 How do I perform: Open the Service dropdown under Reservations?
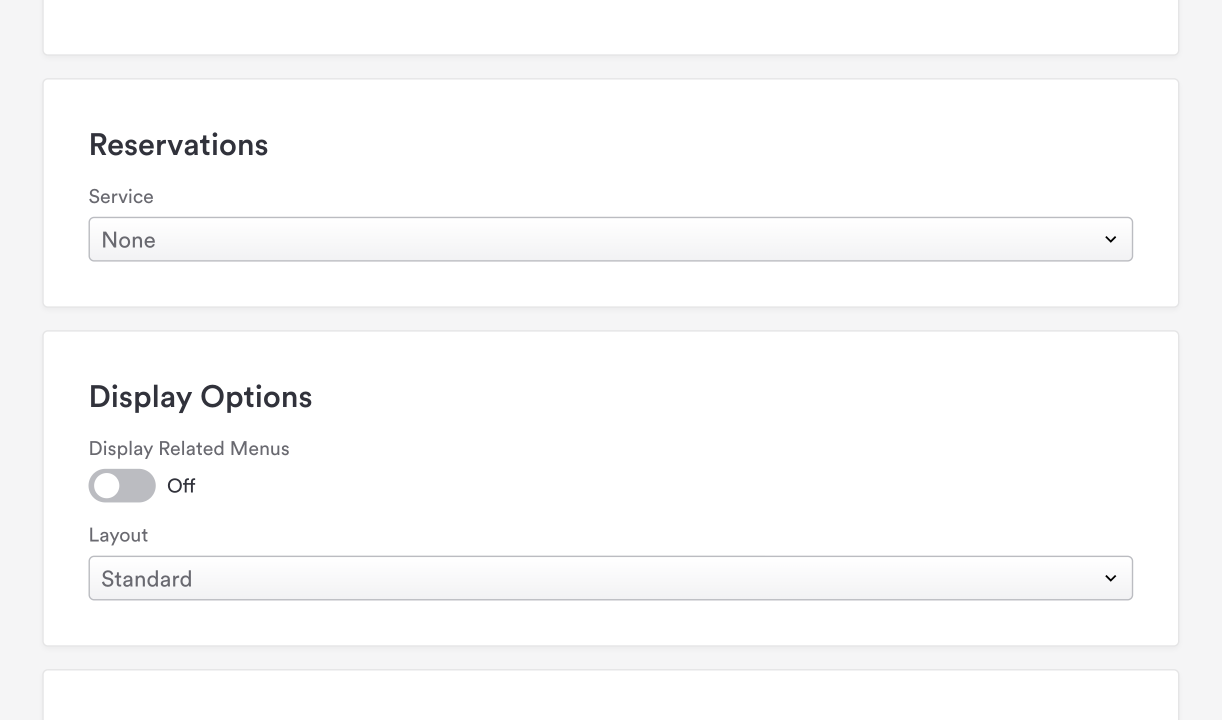click(610, 240)
